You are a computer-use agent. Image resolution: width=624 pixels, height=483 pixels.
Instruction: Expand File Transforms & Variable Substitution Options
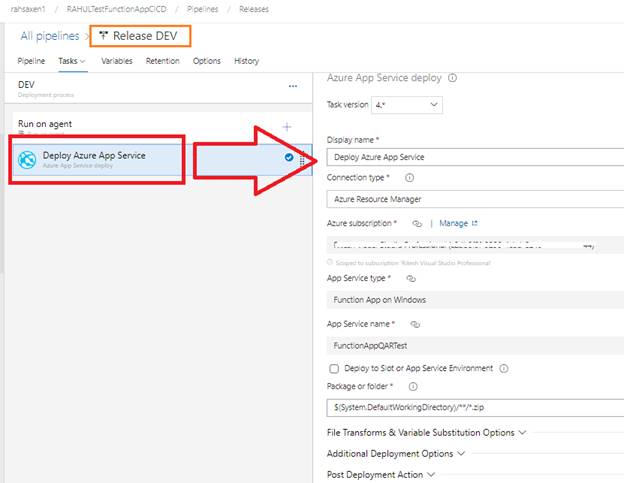(x=427, y=432)
